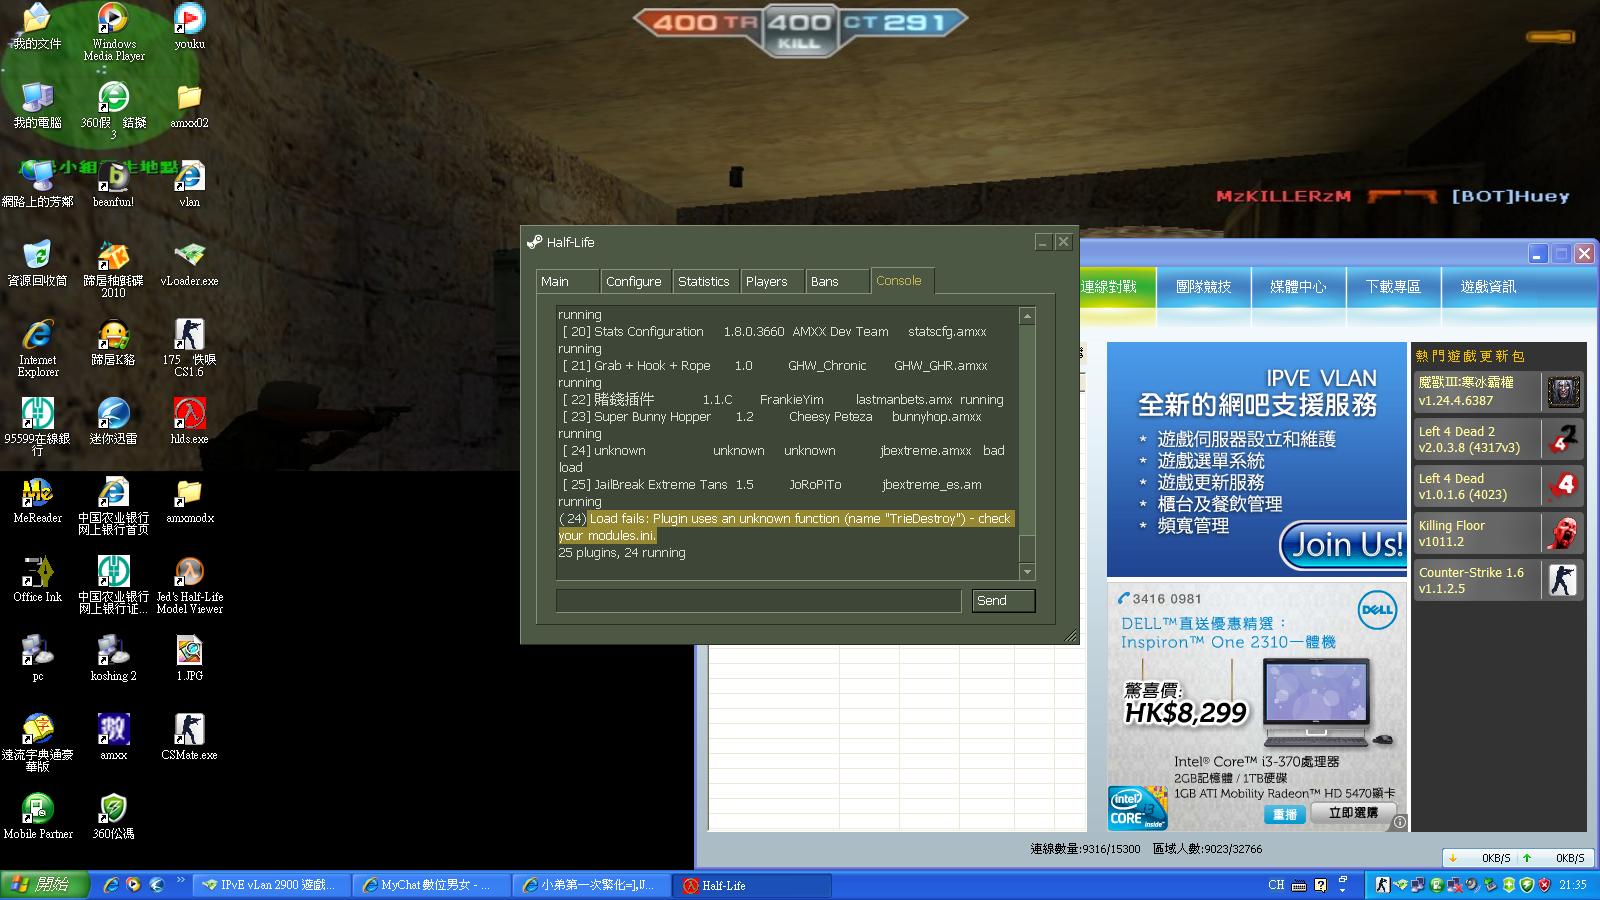Click Left 4 Dead v1.0.1.6 update entry

1498,486
